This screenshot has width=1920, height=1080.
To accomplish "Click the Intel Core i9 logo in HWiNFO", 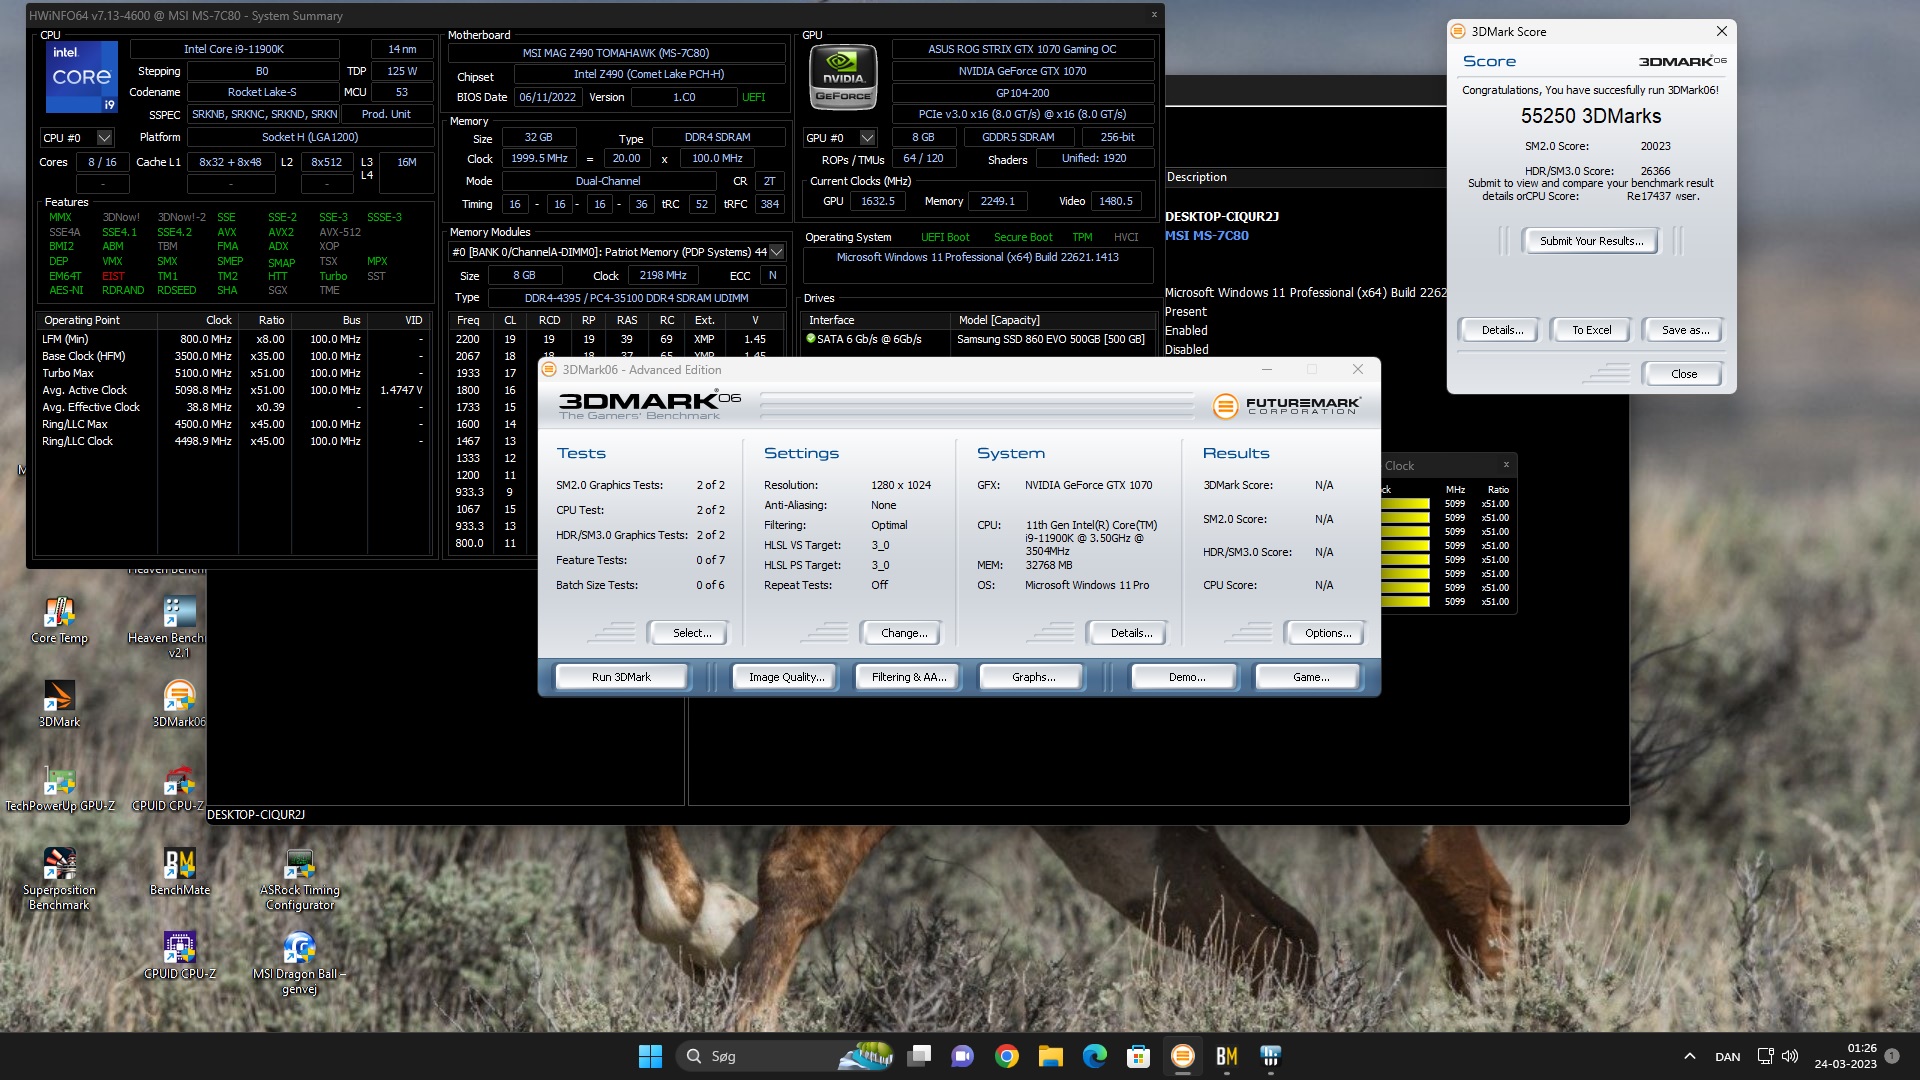I will (x=82, y=77).
